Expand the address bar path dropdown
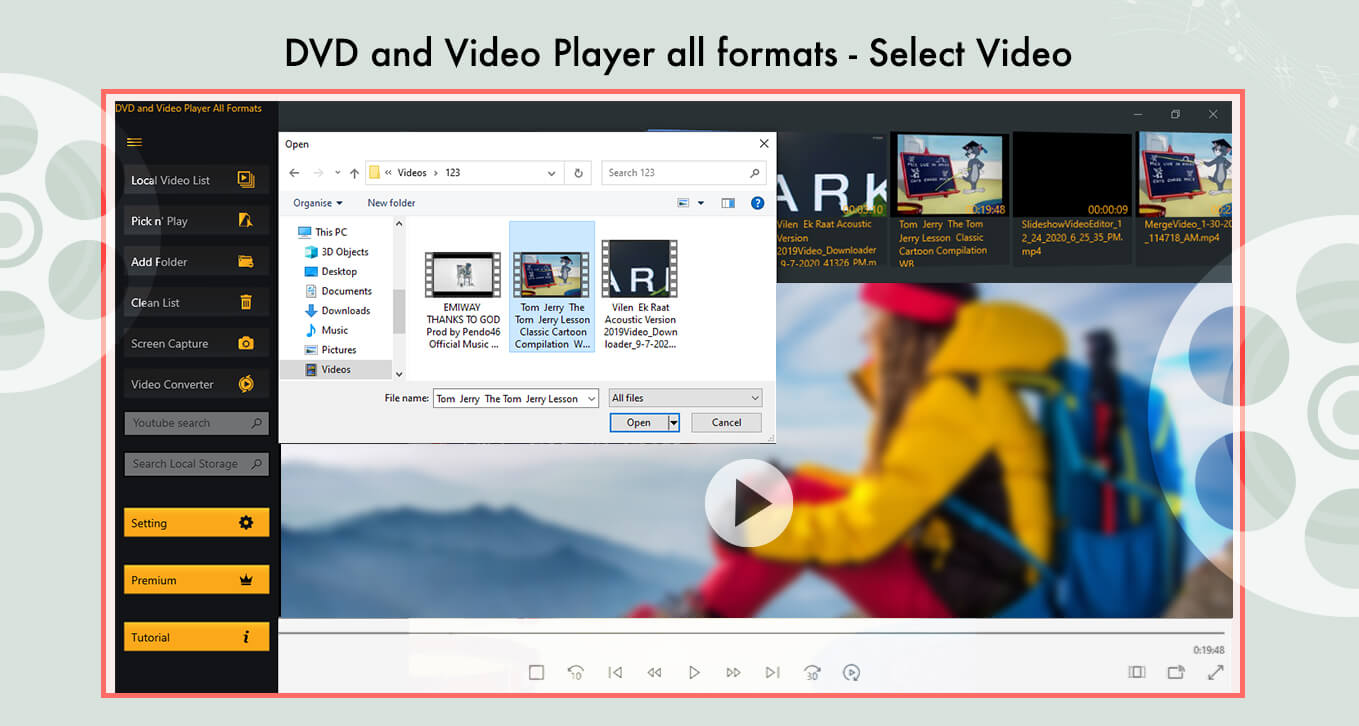The image size is (1359, 726). click(x=551, y=173)
